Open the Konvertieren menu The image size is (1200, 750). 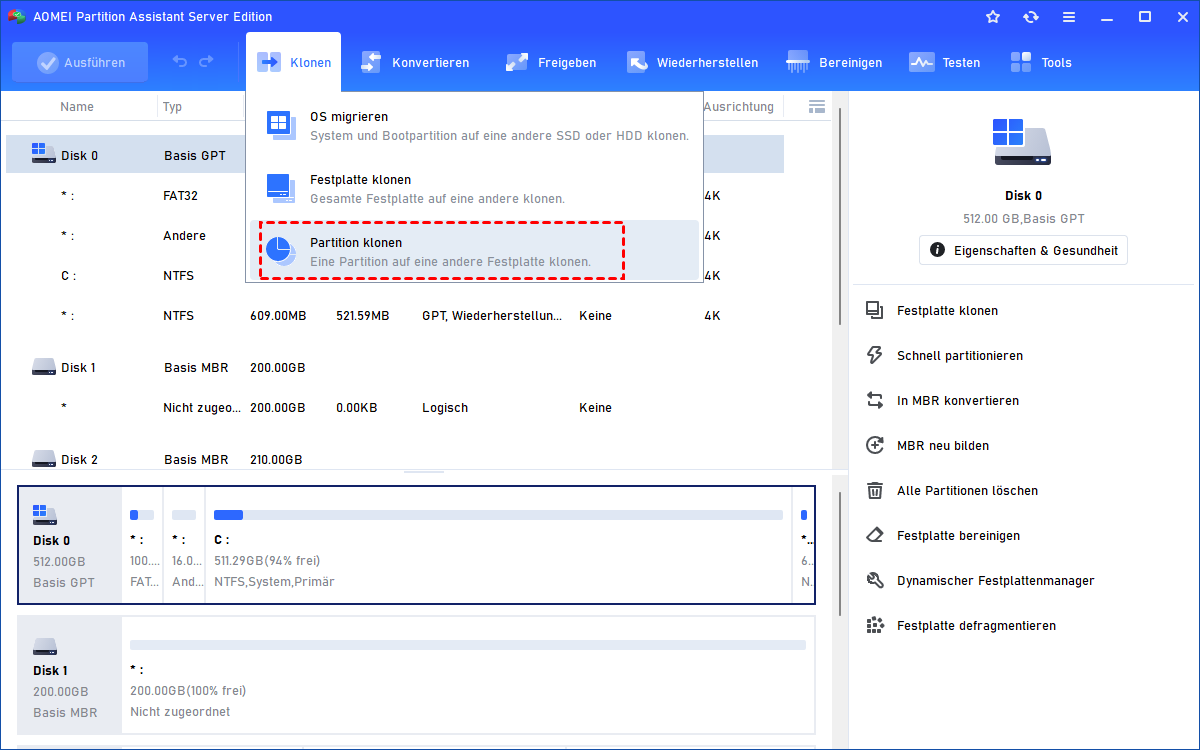click(x=415, y=62)
